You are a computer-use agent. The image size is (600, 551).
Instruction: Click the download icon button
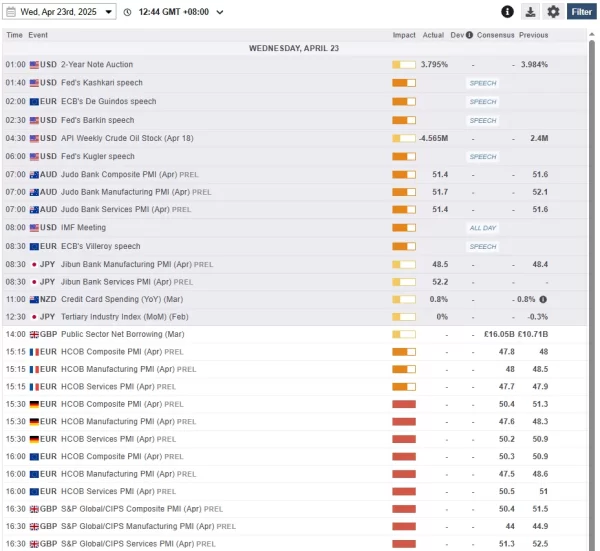[x=530, y=12]
